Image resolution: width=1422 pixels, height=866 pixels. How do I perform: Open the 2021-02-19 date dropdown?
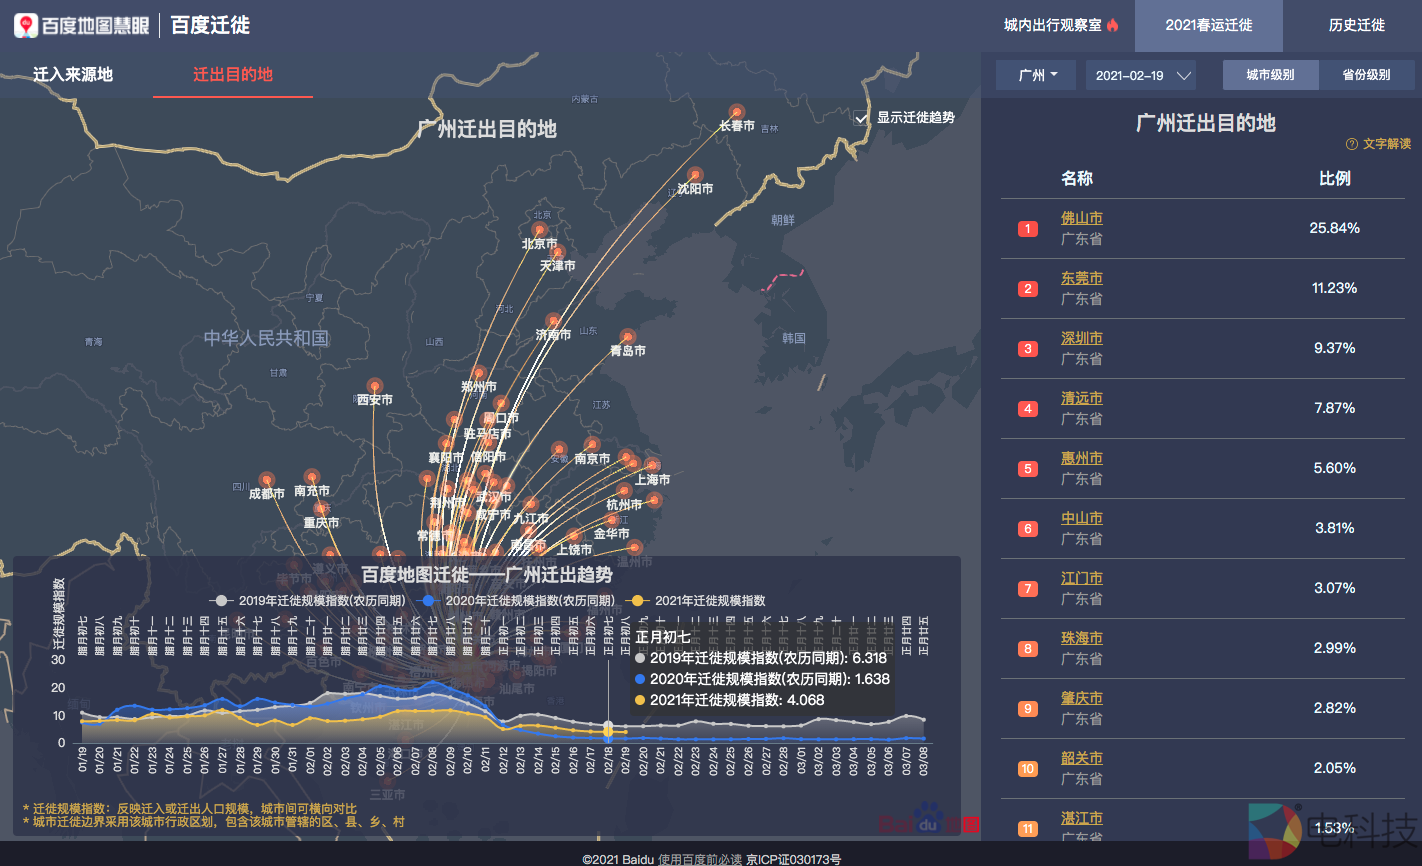(x=1140, y=75)
